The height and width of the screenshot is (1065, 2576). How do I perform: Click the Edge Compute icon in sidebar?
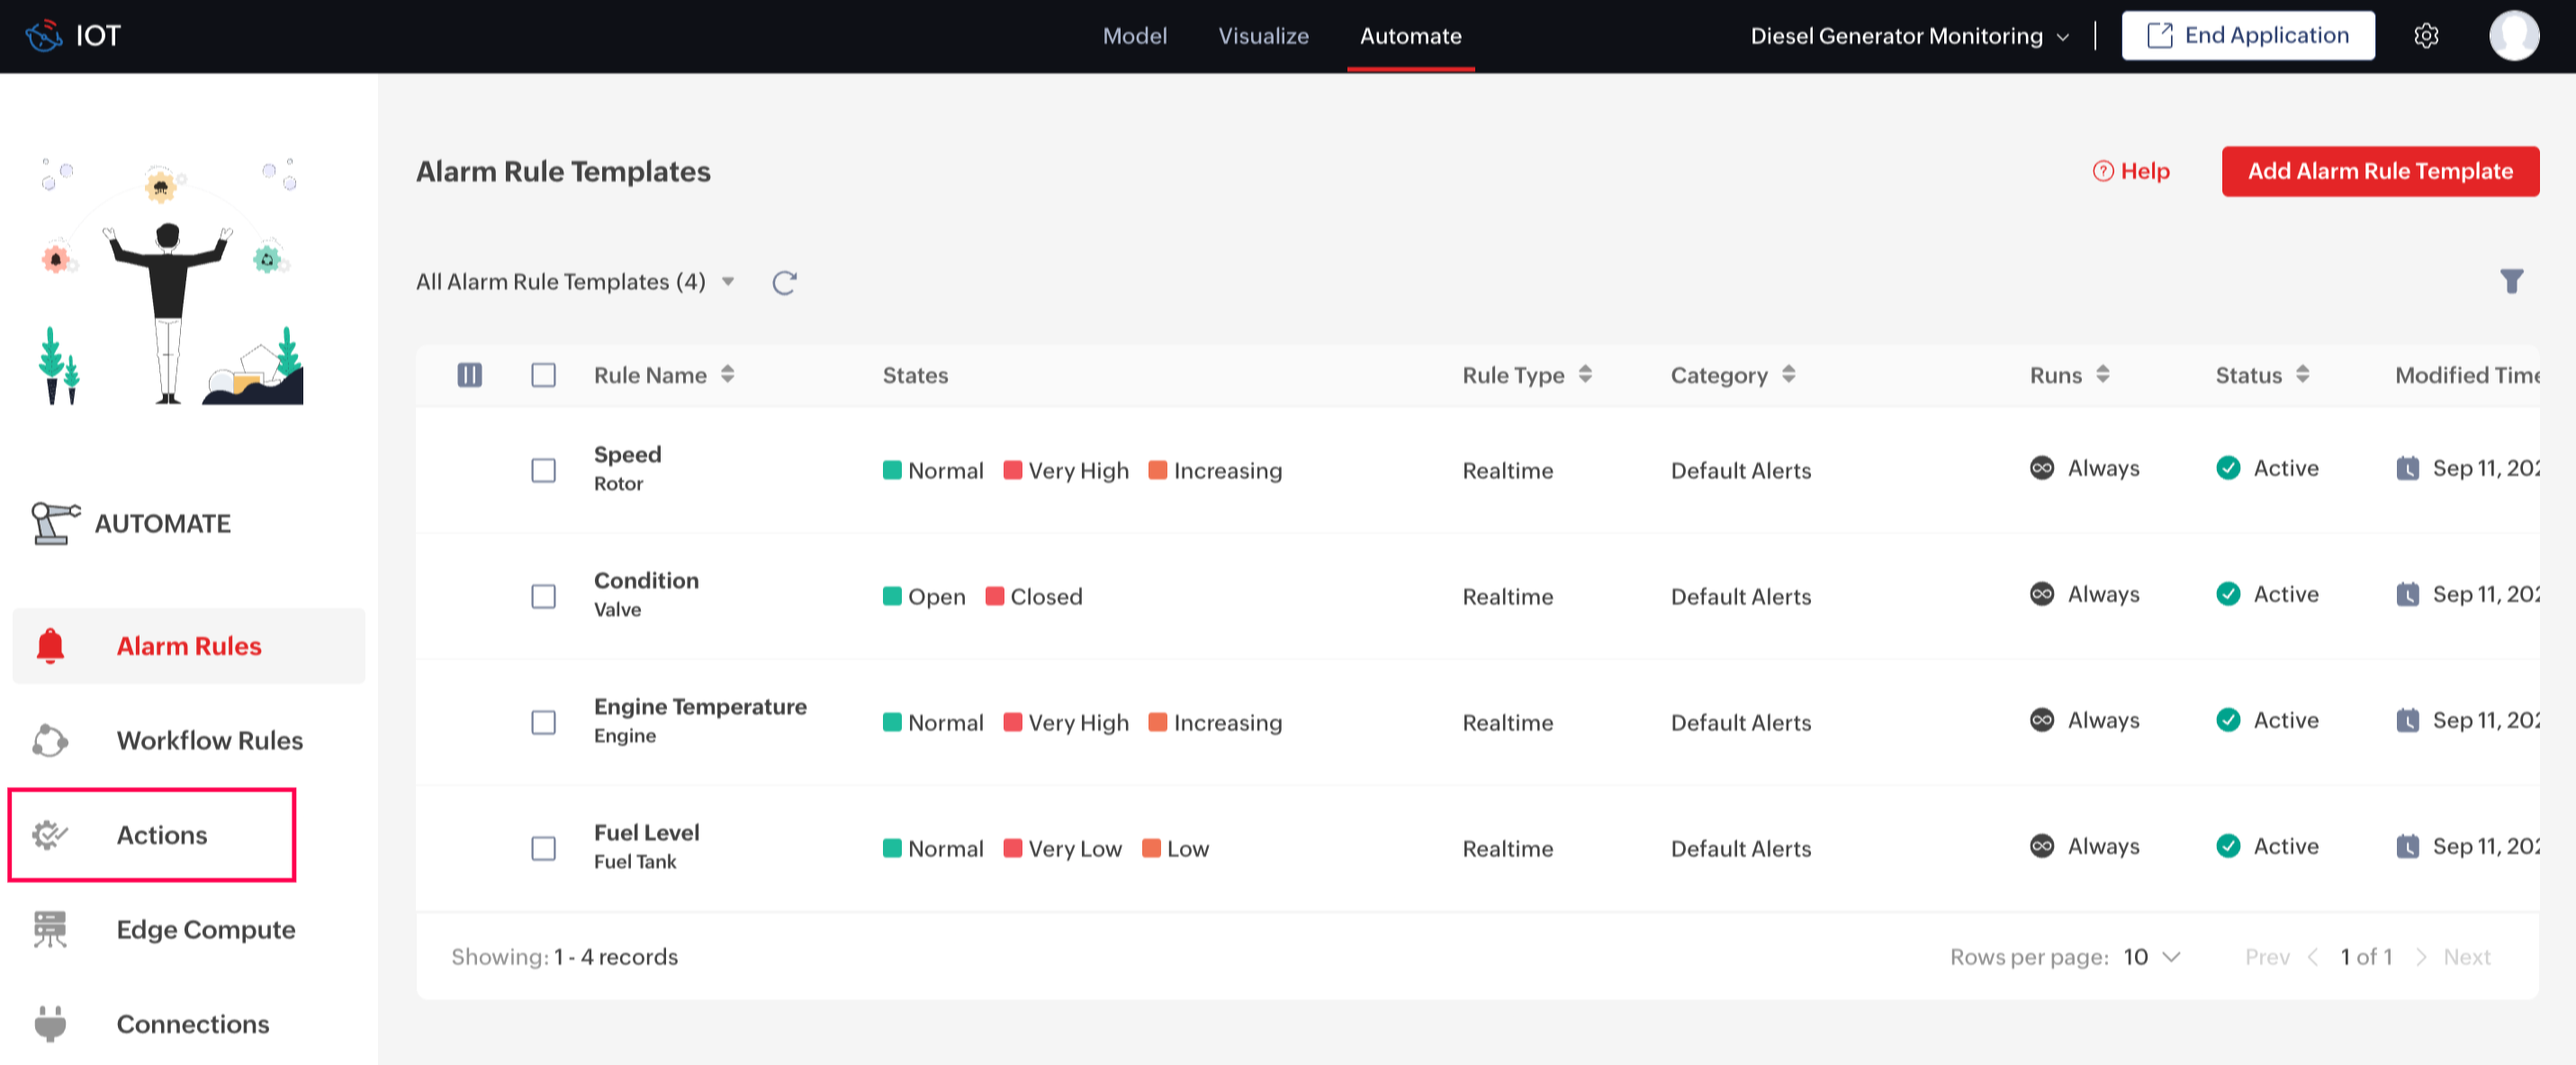pyautogui.click(x=50, y=929)
